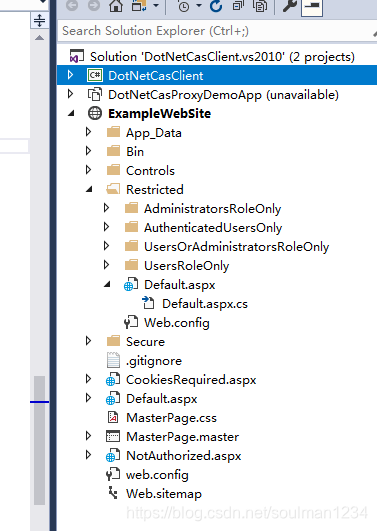
Task: Open Properties via the wrench icon
Action: click(289, 6)
